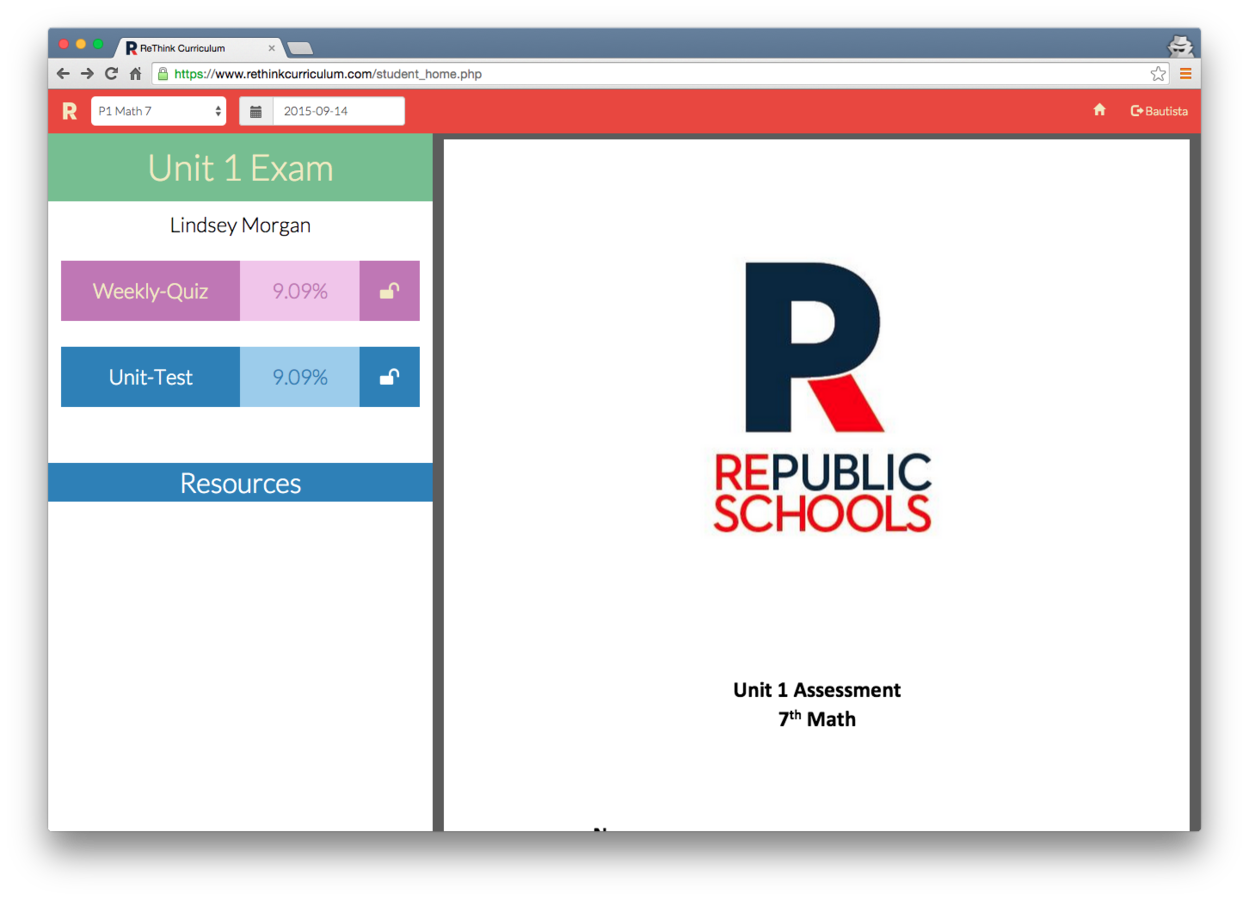This screenshot has width=1249, height=900.
Task: Click the Unit 1 Exam header
Action: (240, 168)
